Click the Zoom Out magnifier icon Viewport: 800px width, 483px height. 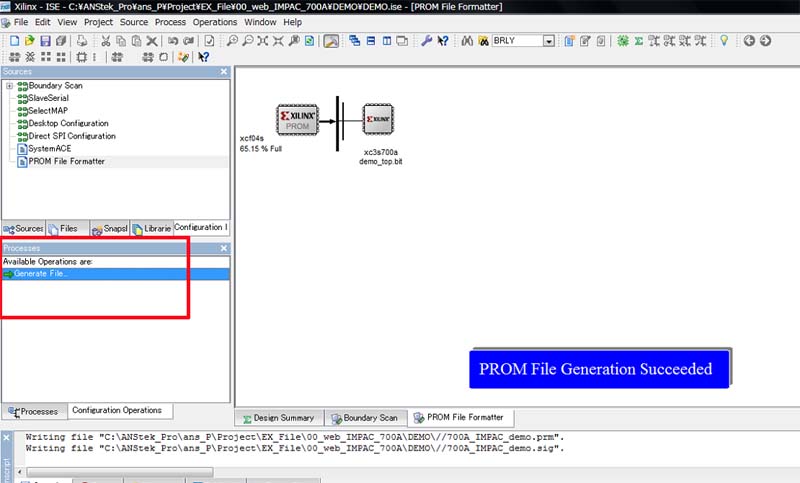click(247, 41)
